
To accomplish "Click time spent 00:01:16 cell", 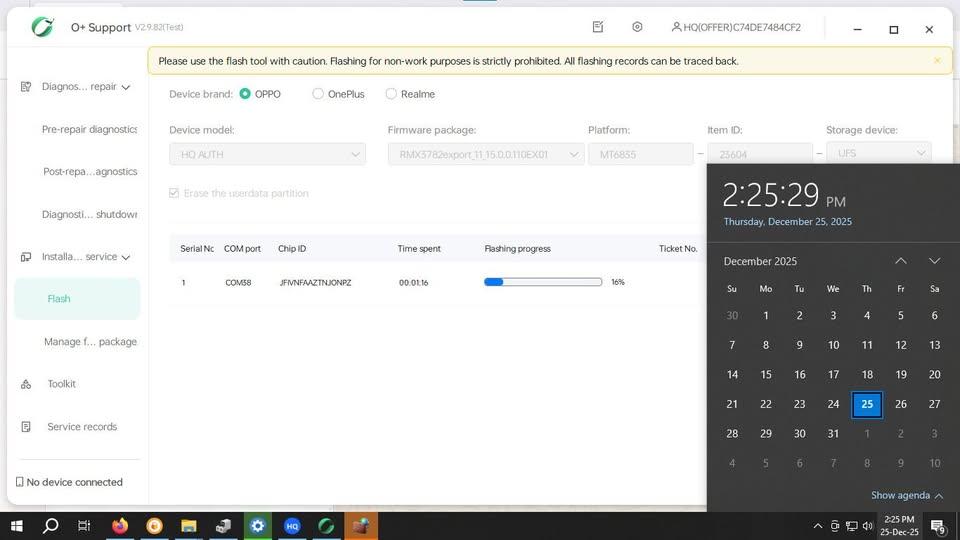I will 413,282.
